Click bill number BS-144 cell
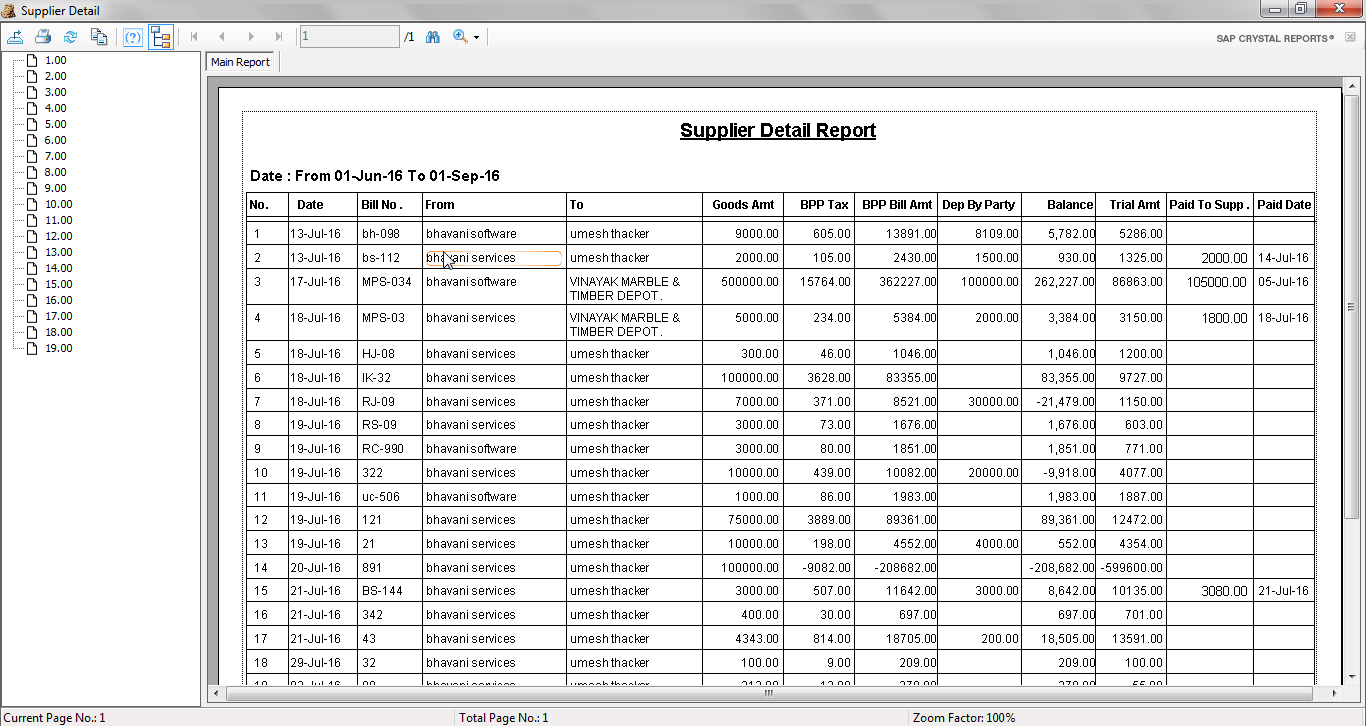 382,591
